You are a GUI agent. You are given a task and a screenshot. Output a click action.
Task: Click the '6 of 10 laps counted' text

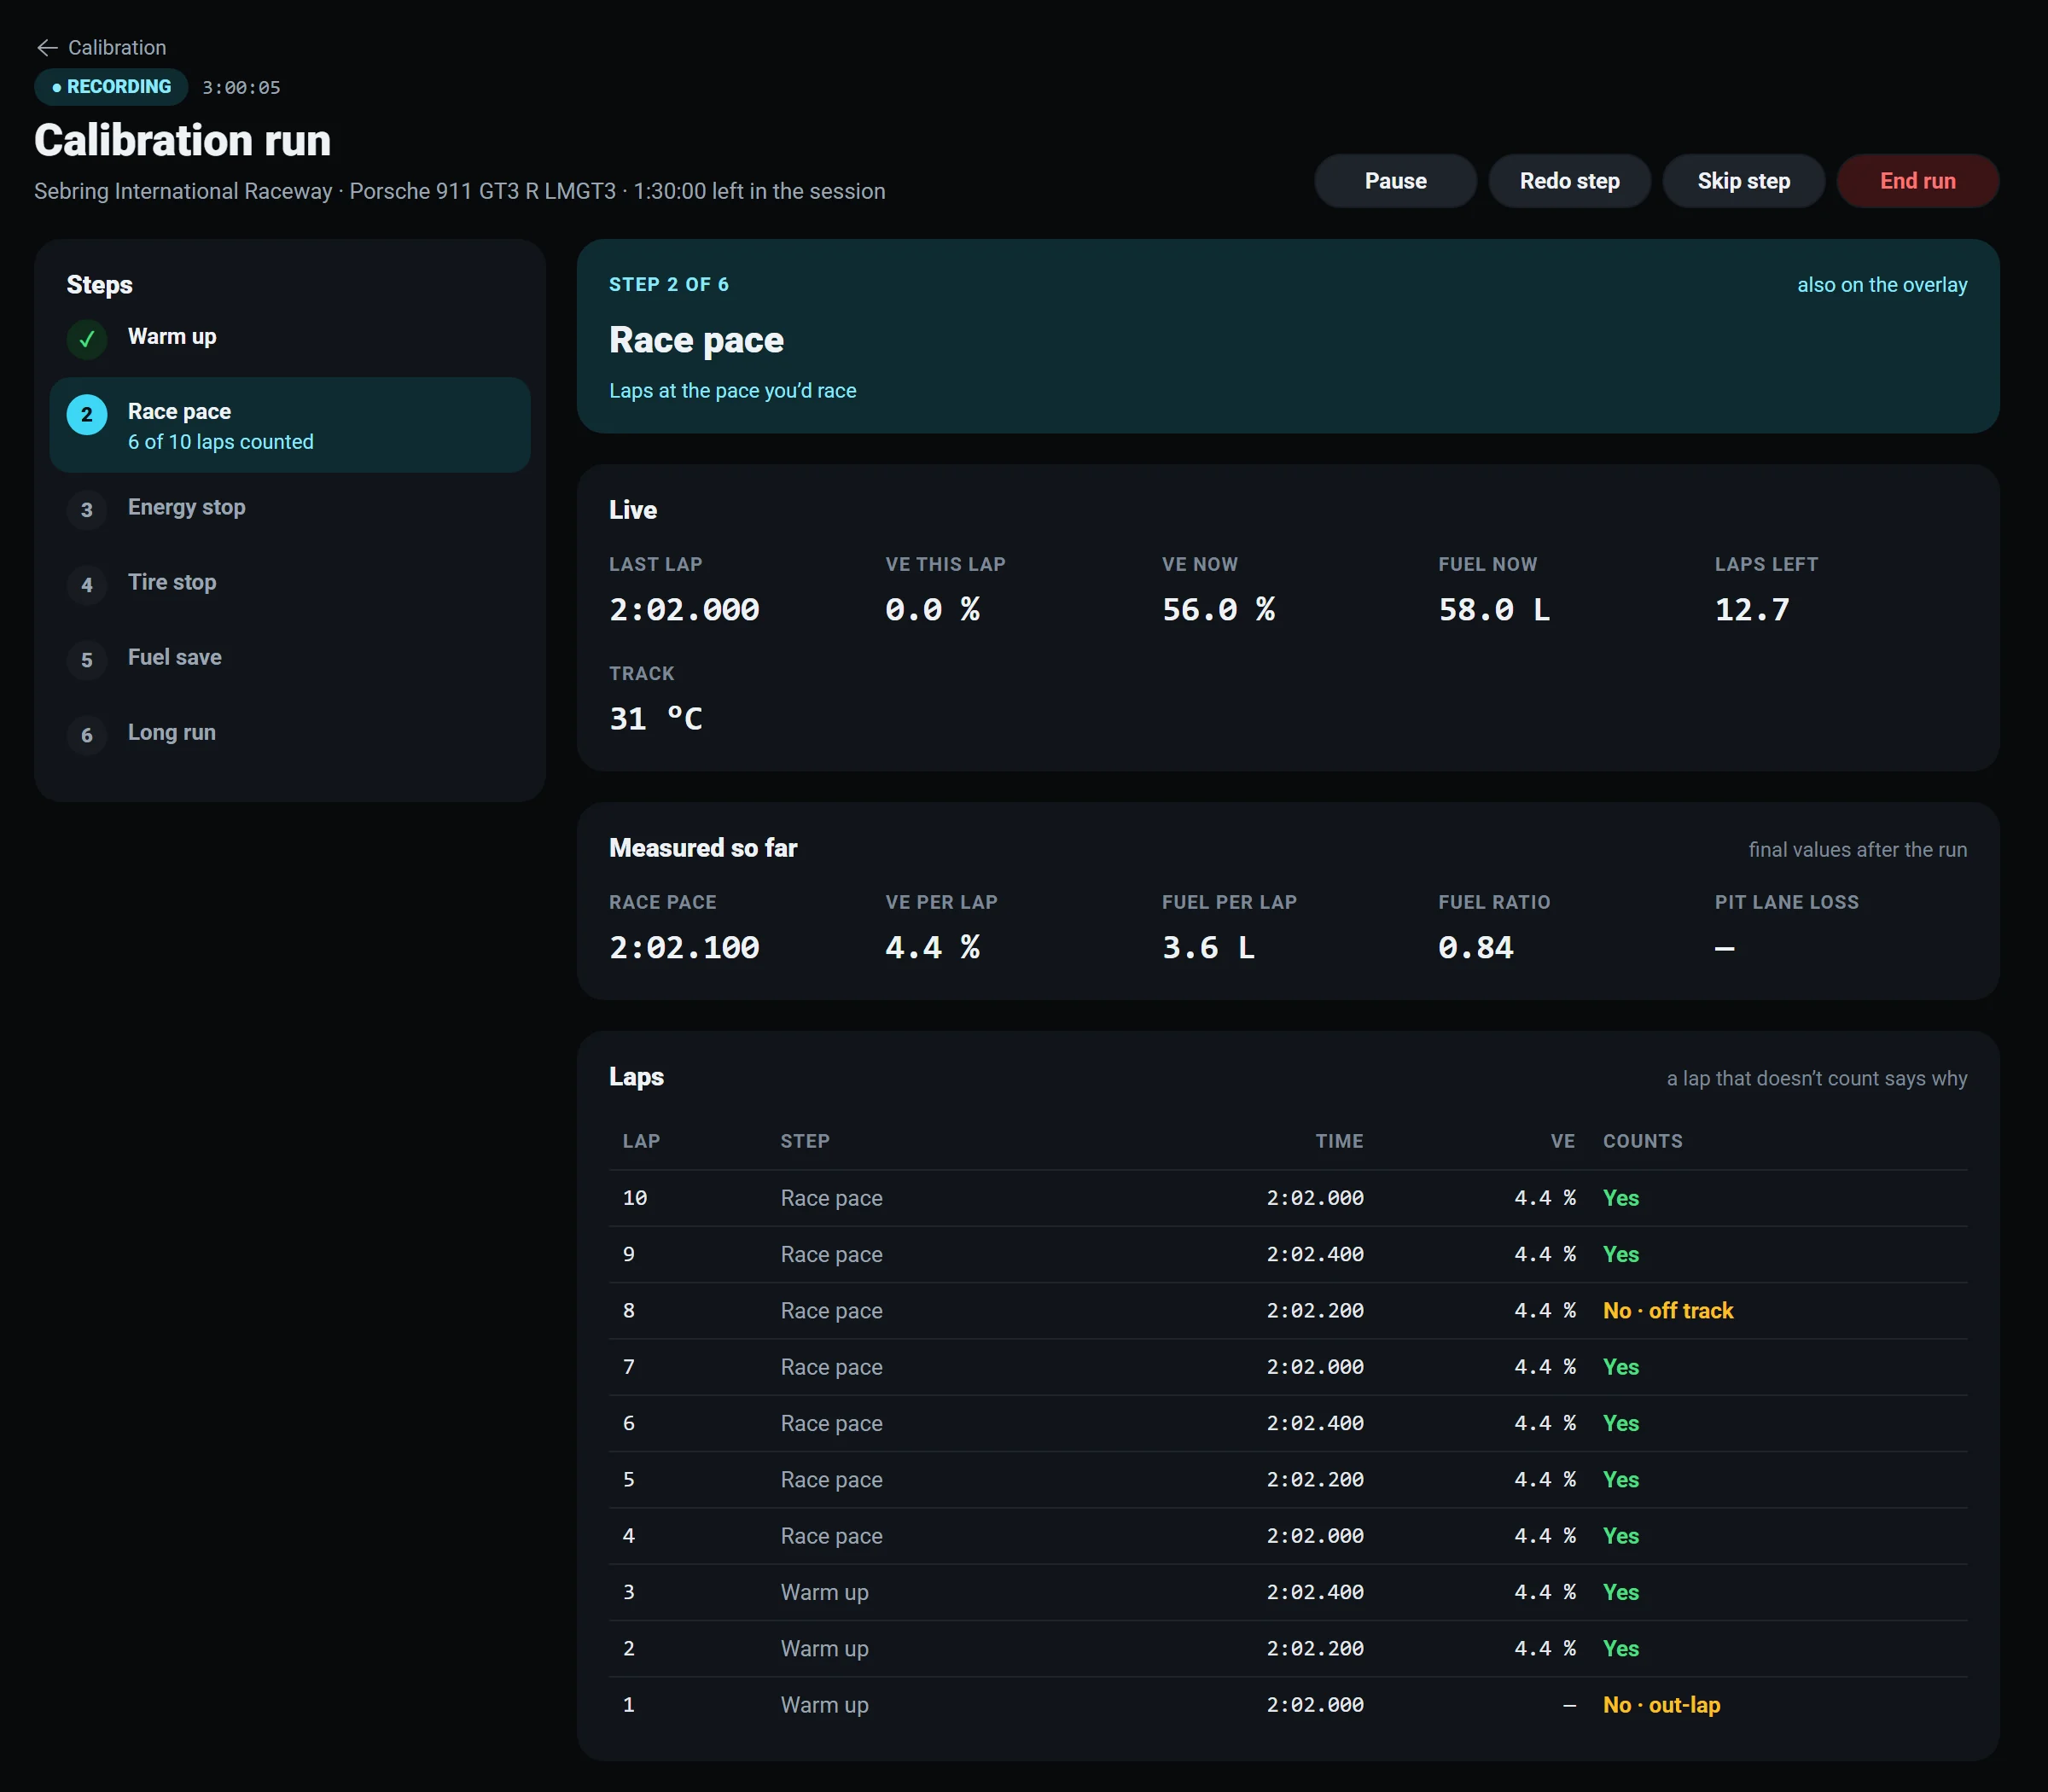220,442
